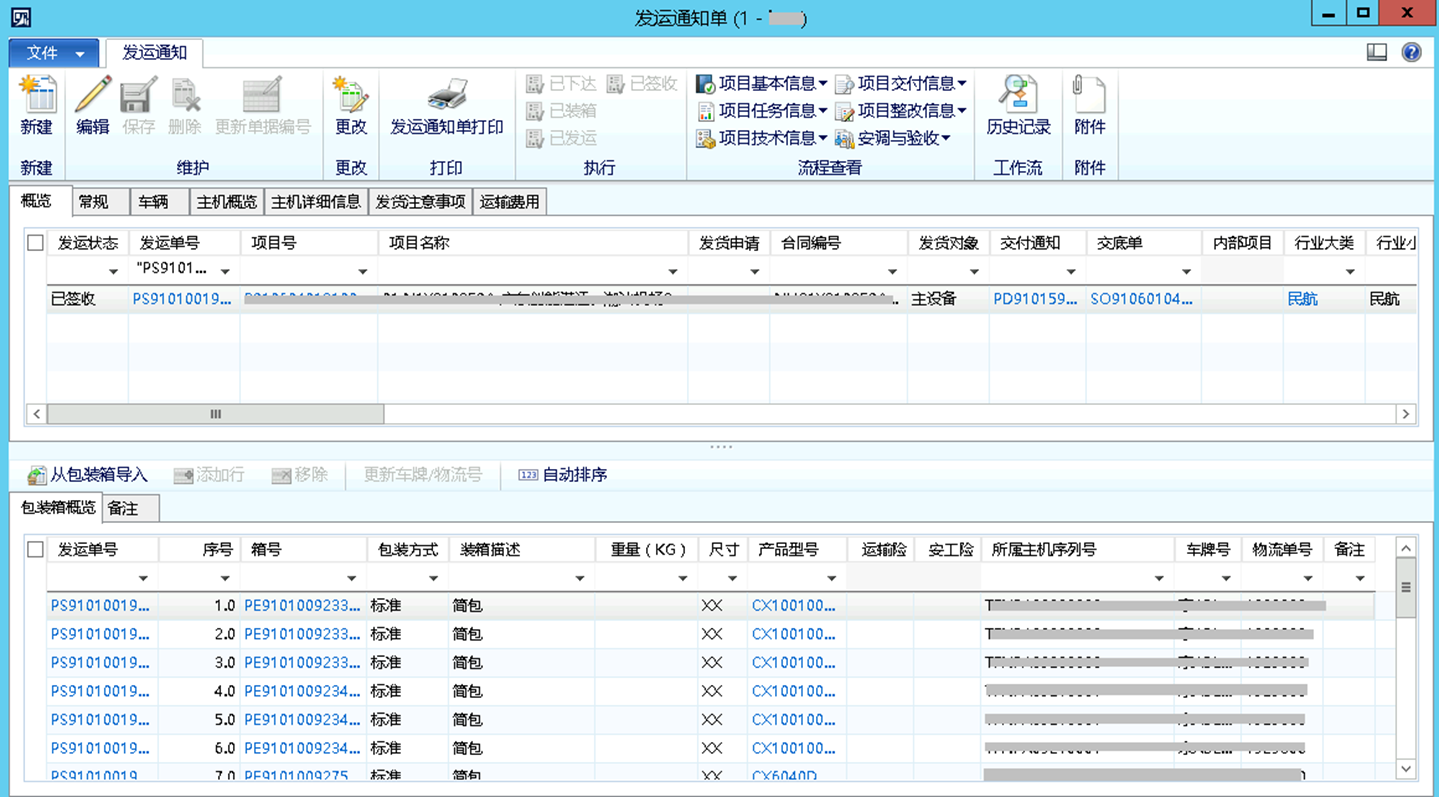Open 发运状态 column filter dropdown
The height and width of the screenshot is (797, 1439).
113,271
